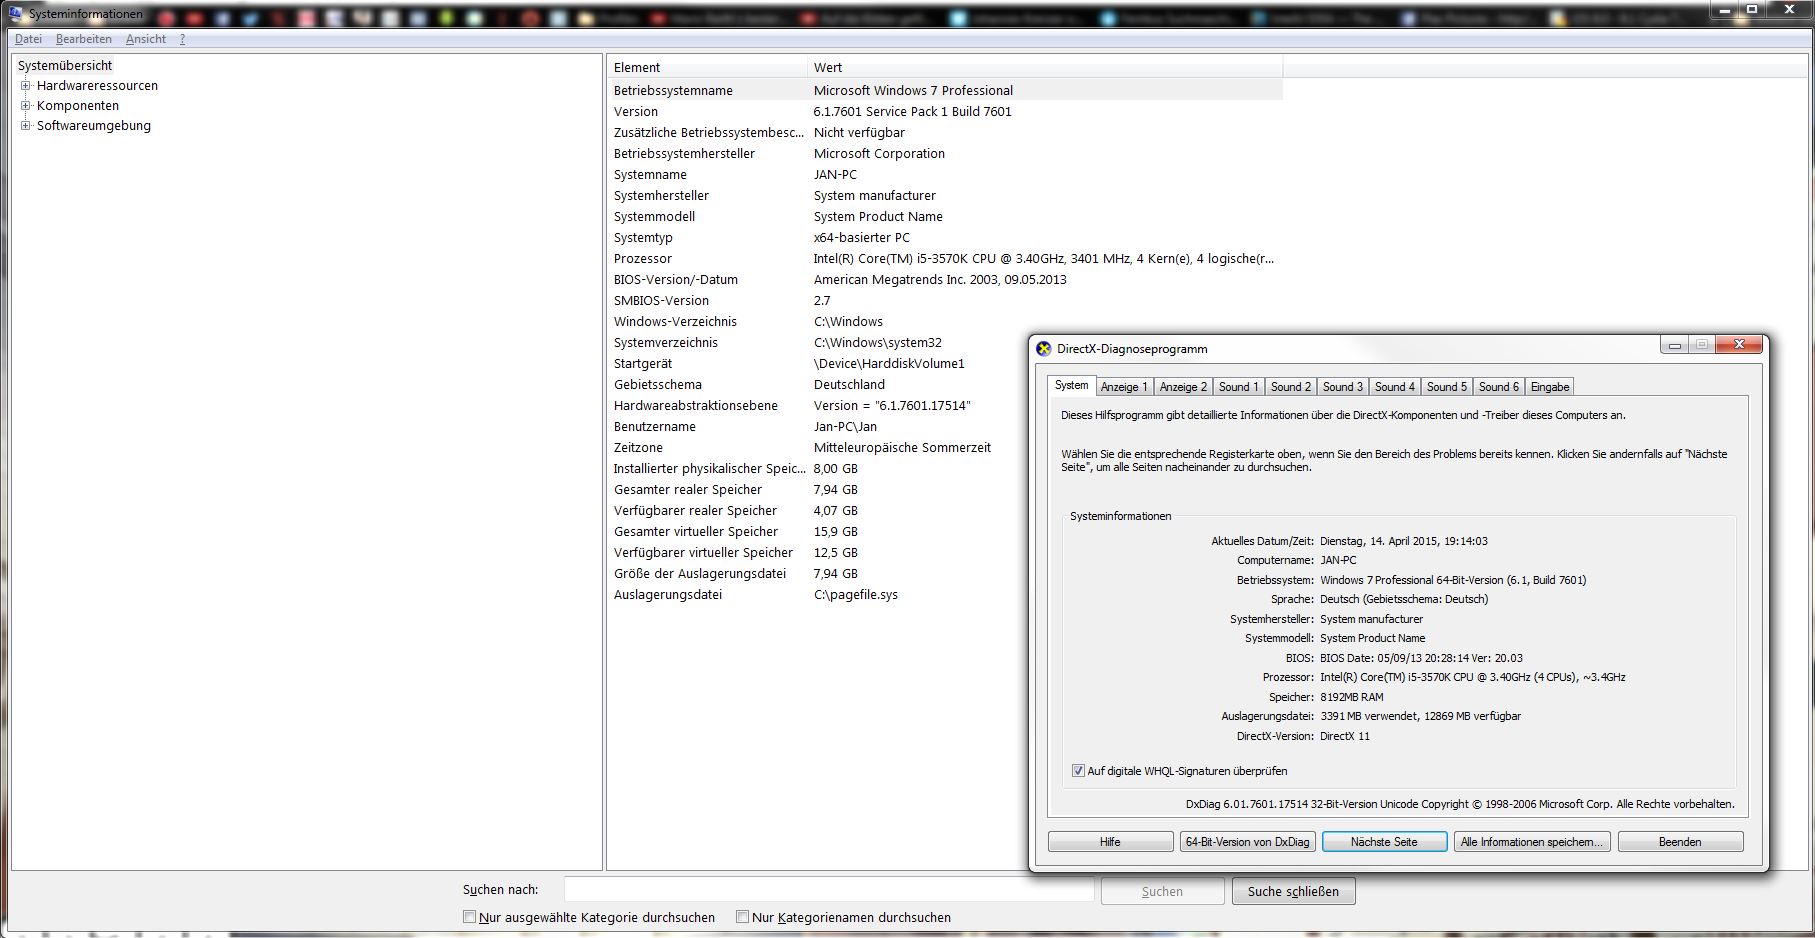Screen dimensions: 1815x938
Task: Select the SMBIOS-Version row
Action: tap(945, 300)
